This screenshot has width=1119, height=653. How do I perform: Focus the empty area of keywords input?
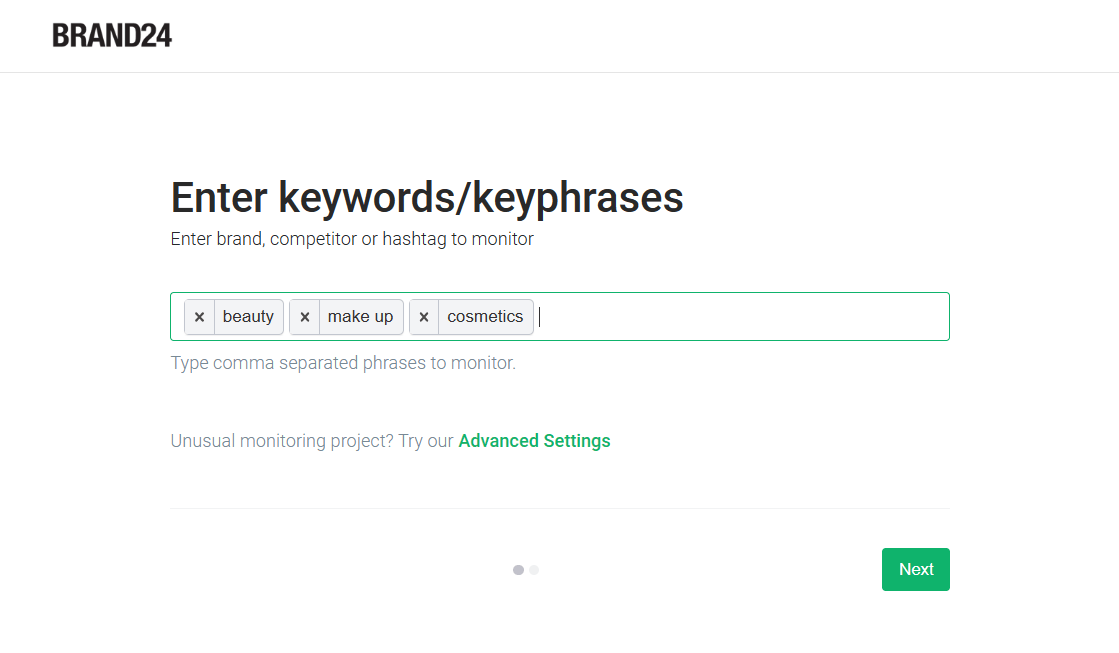click(740, 317)
